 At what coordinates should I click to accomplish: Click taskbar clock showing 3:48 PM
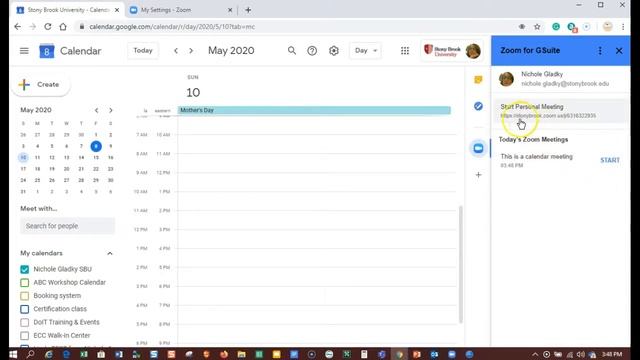(612, 354)
